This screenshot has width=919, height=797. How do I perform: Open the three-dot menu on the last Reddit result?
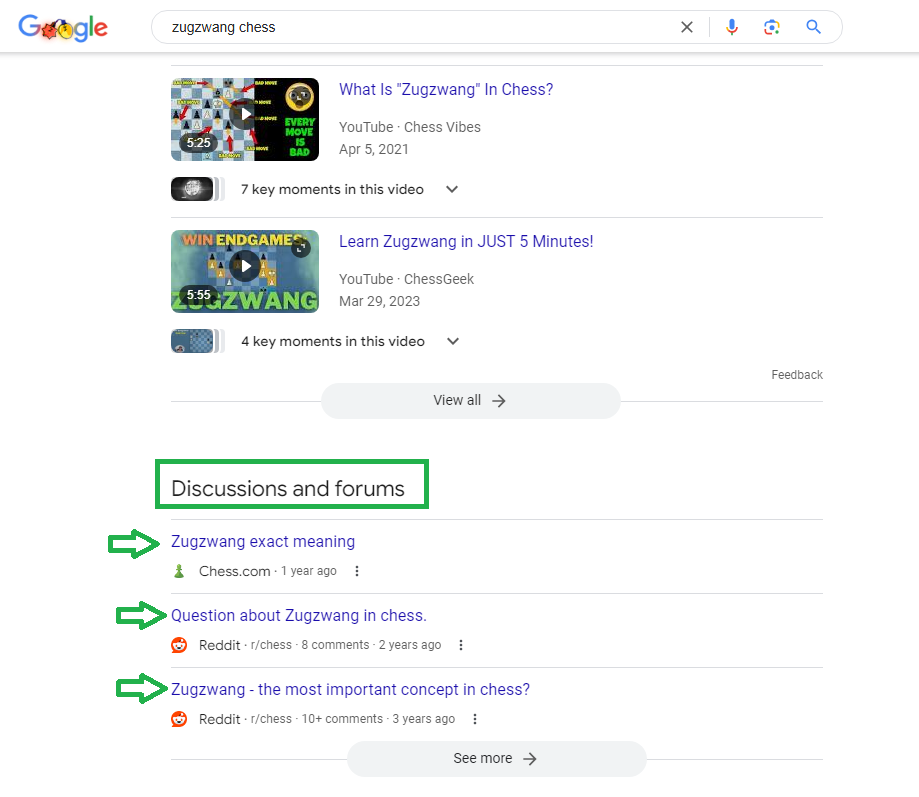click(x=475, y=718)
